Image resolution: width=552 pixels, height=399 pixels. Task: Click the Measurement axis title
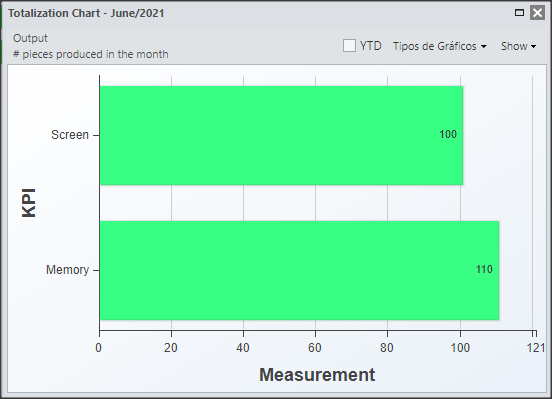pyautogui.click(x=317, y=375)
